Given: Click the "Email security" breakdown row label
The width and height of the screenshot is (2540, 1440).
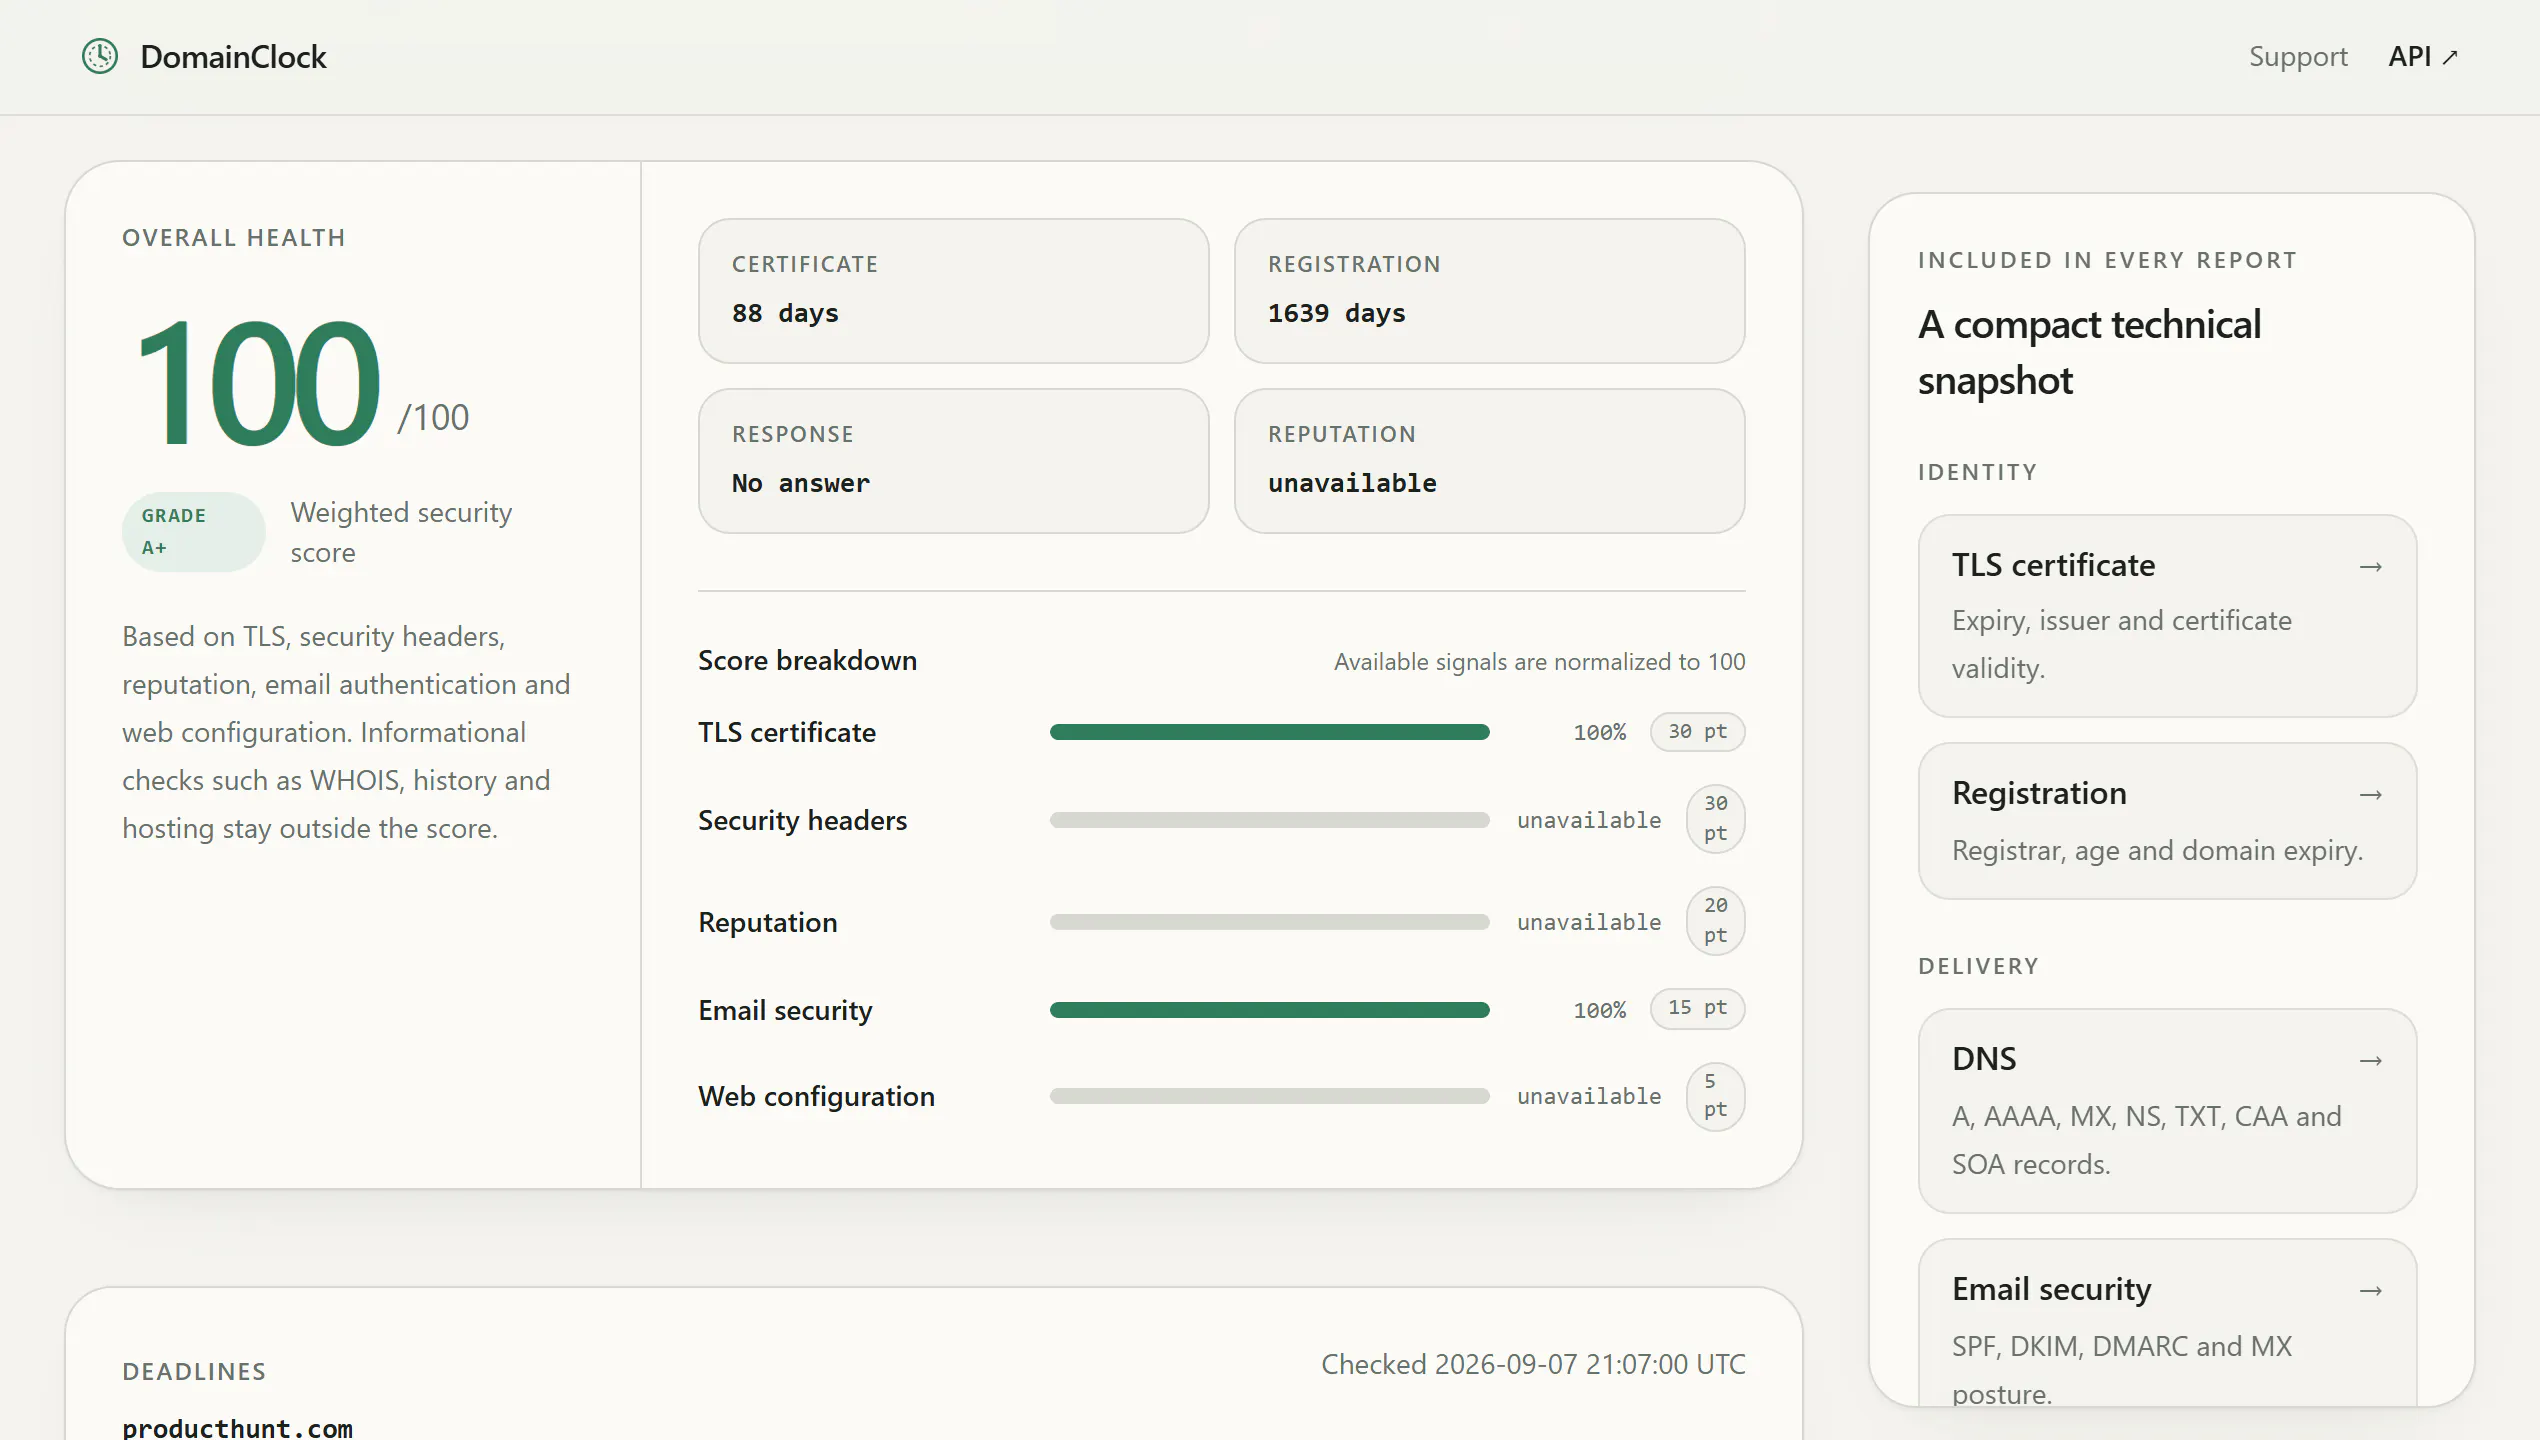Looking at the screenshot, I should point(785,1011).
